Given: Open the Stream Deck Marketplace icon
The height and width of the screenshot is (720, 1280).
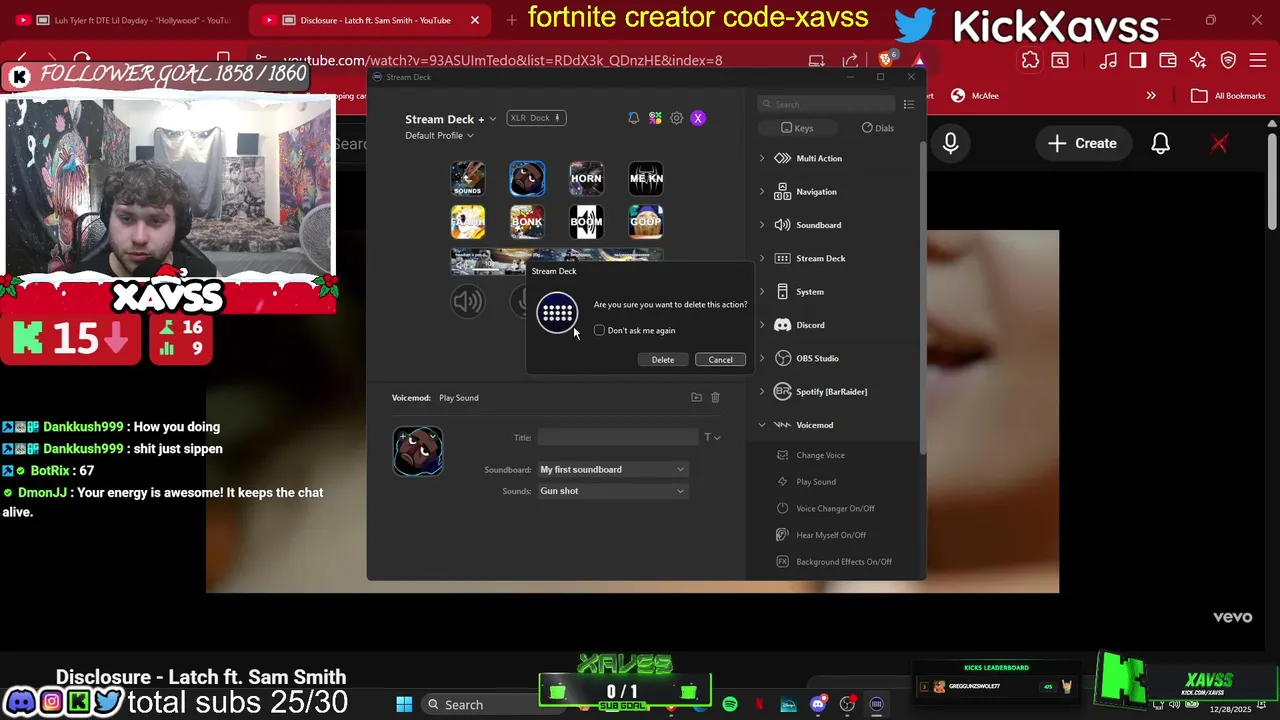Looking at the screenshot, I should (655, 118).
